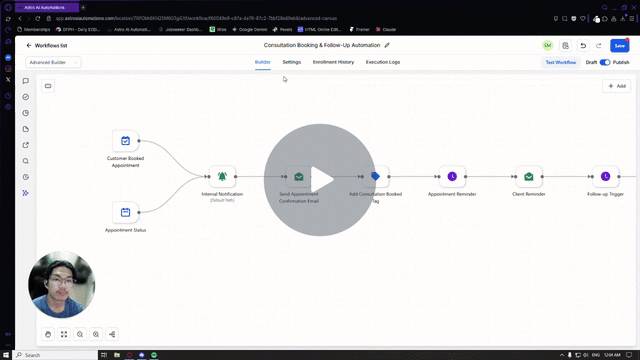Click the Windows taskbar Search box

pyautogui.click(x=56, y=355)
